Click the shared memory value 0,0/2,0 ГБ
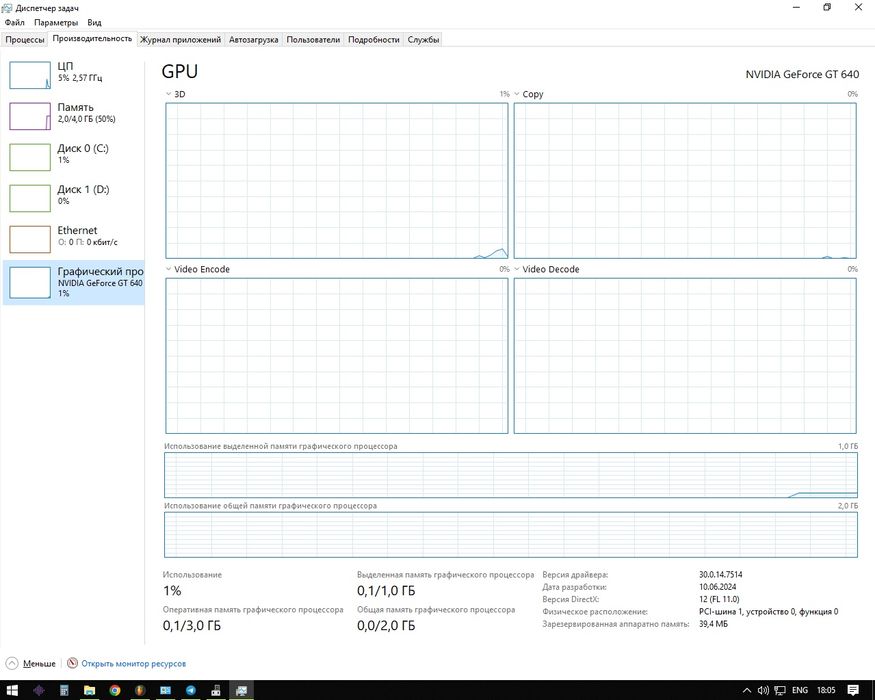This screenshot has width=875, height=700. [x=386, y=626]
